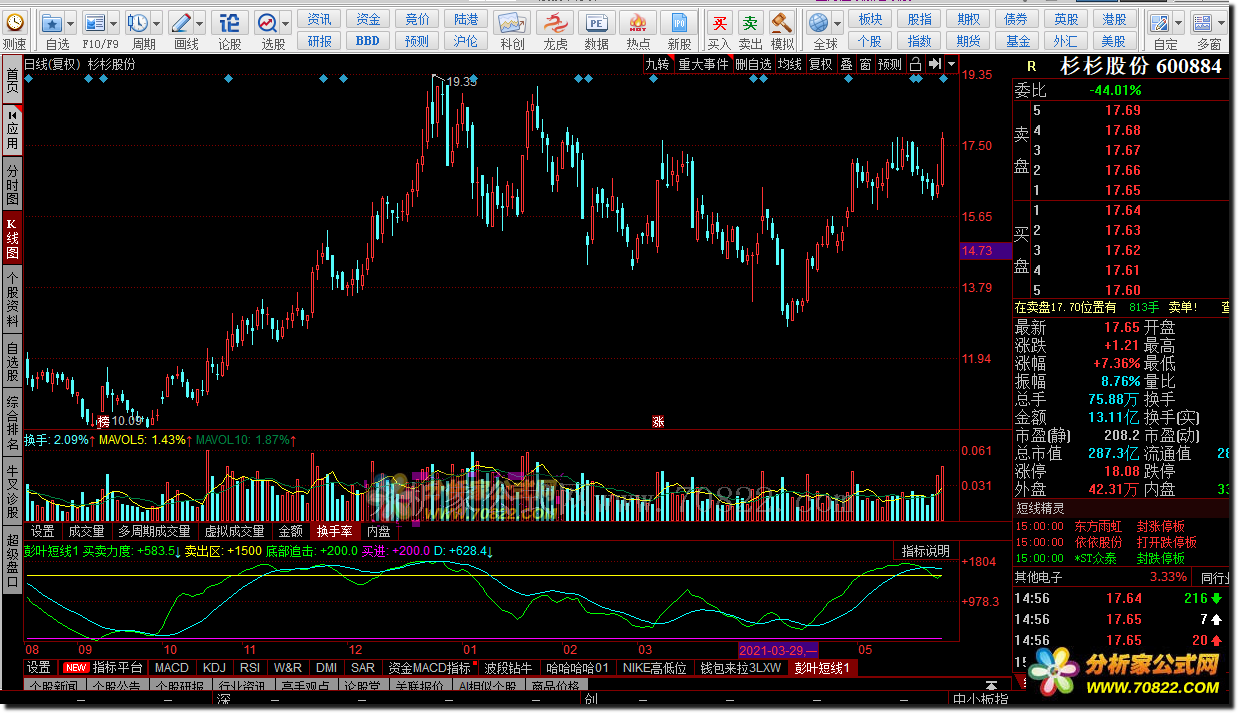
Task: Click the NEW 指标平台 badge
Action: pos(75,667)
